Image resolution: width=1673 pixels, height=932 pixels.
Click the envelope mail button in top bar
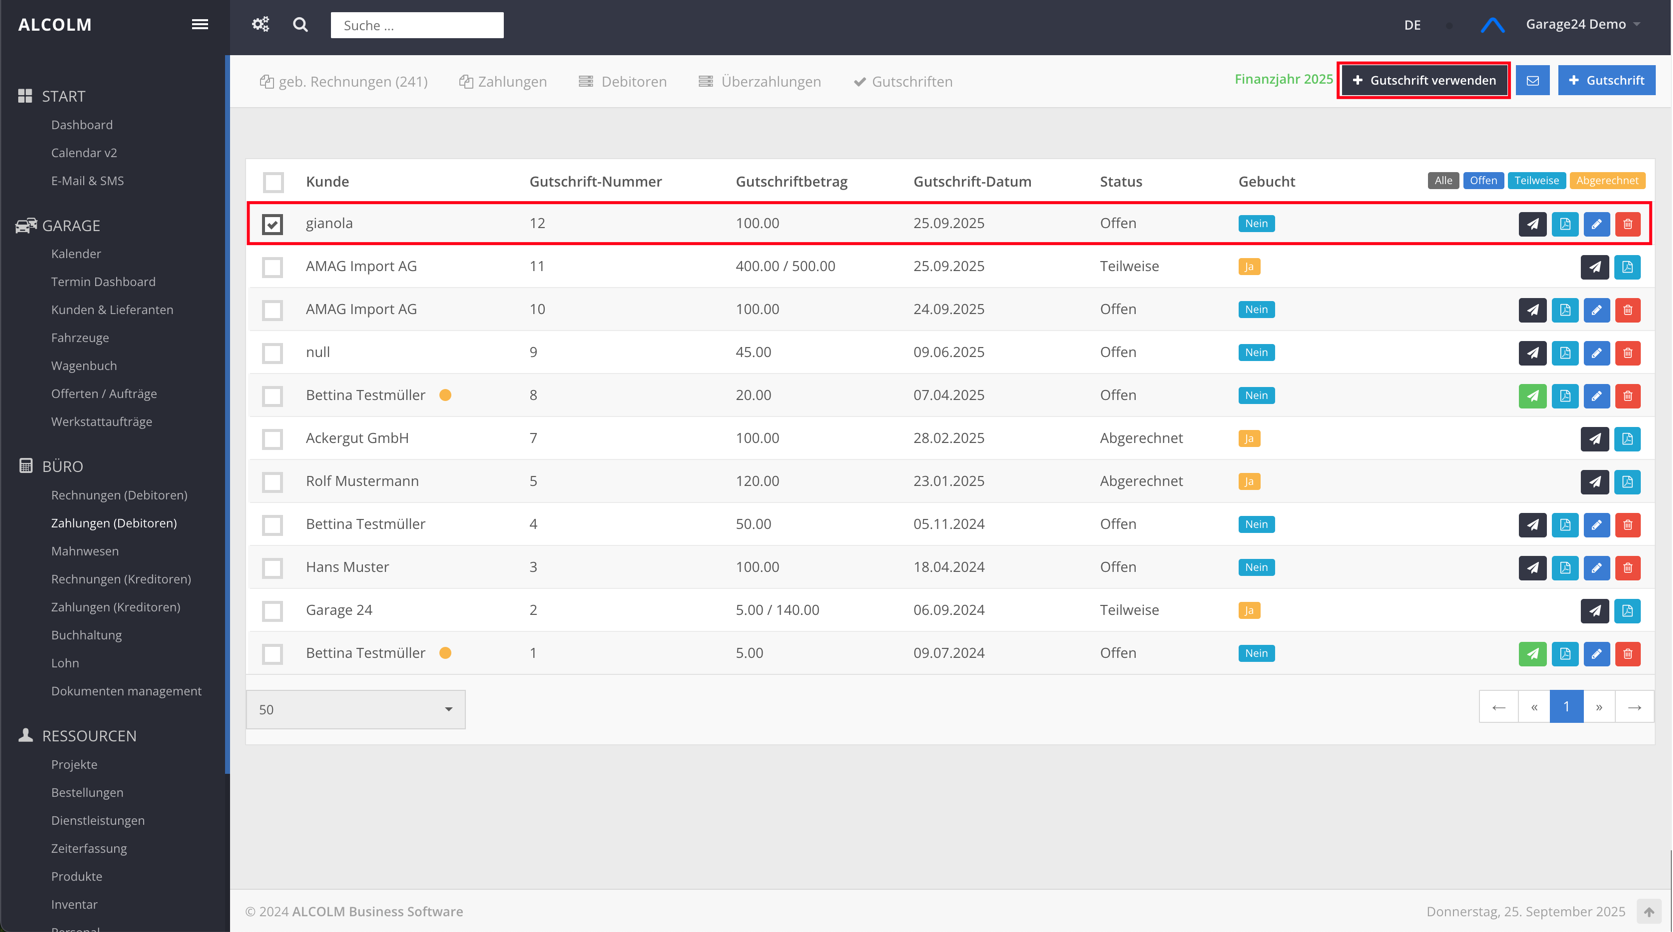click(x=1532, y=80)
